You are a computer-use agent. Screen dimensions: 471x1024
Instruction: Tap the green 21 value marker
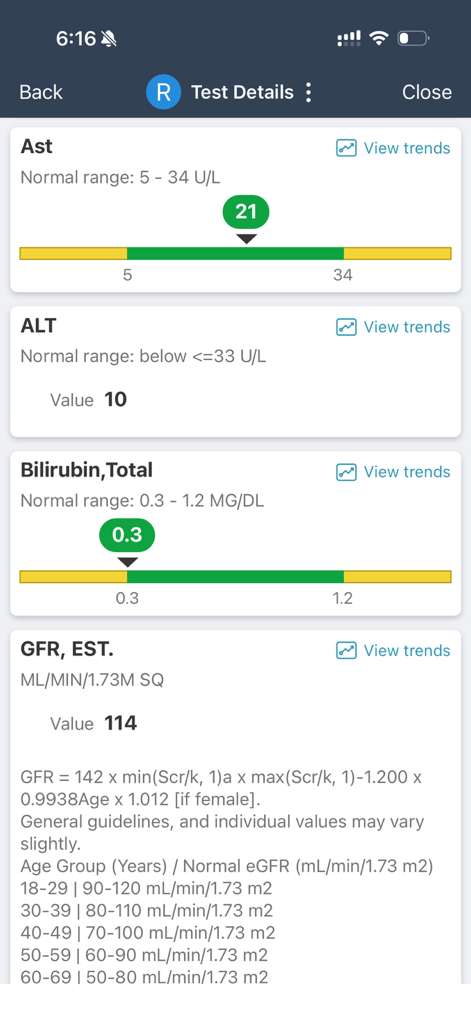click(x=246, y=212)
